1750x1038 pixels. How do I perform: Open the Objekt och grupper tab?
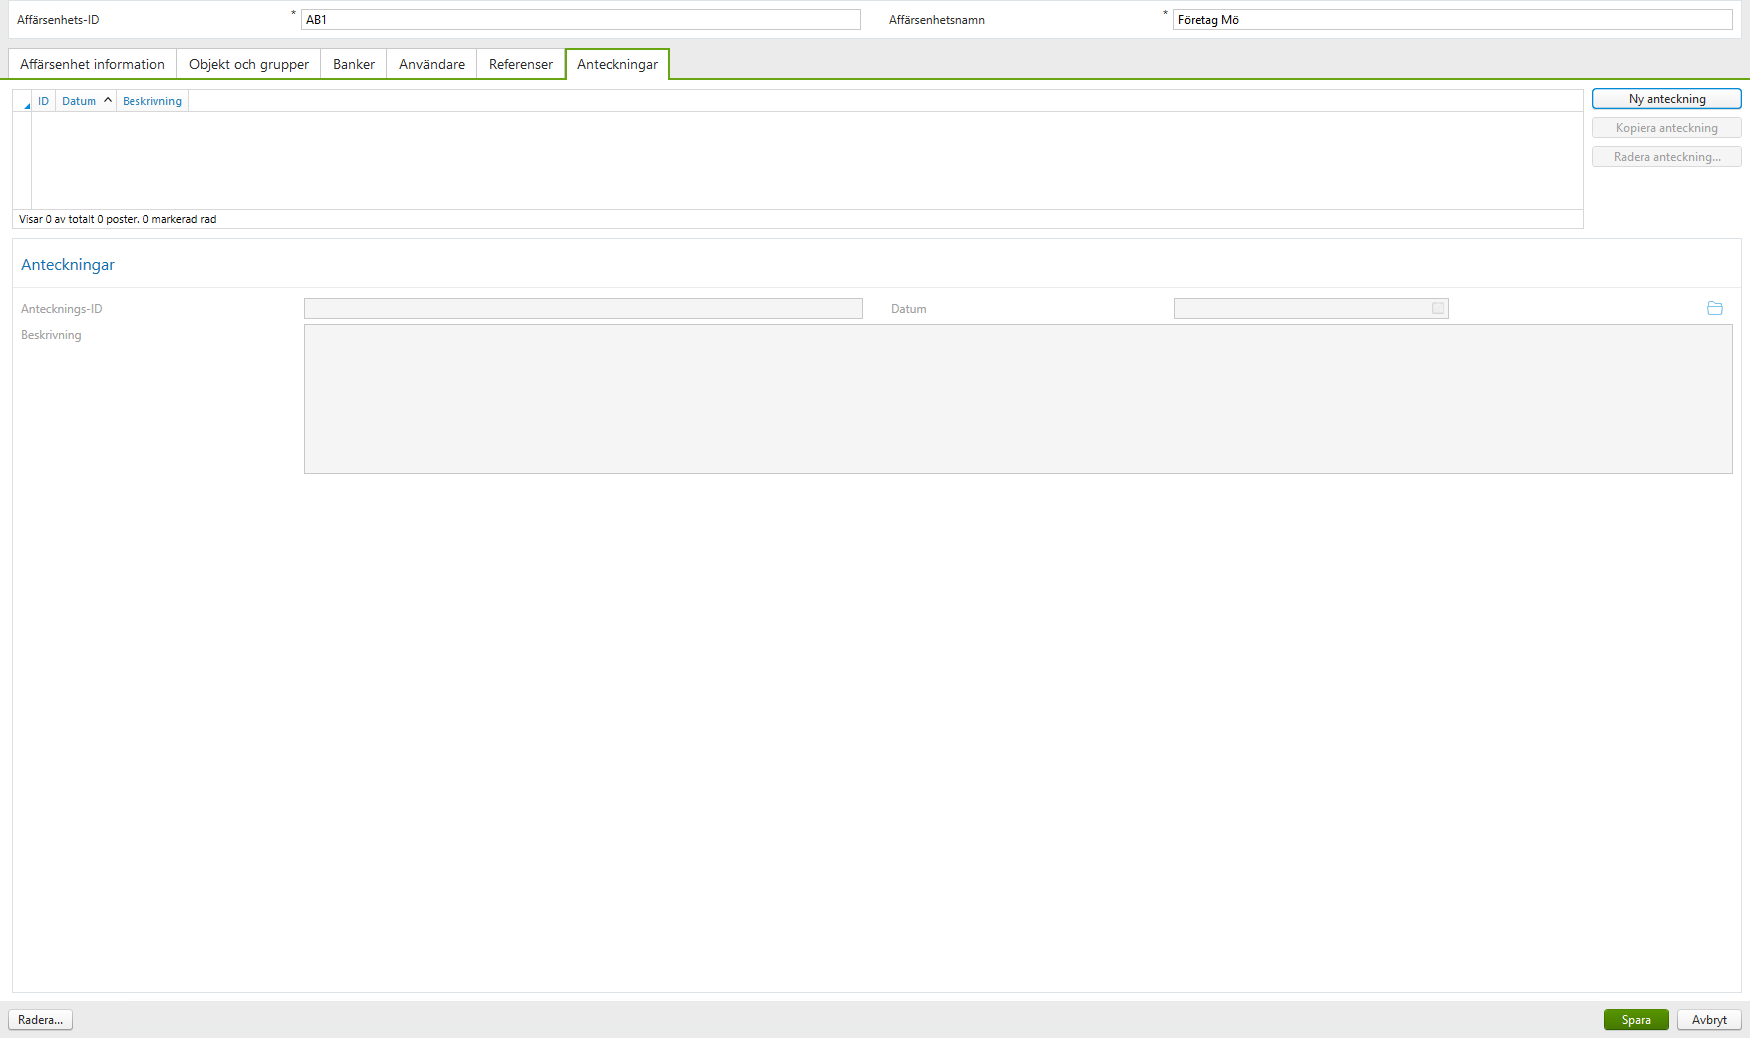tap(248, 63)
